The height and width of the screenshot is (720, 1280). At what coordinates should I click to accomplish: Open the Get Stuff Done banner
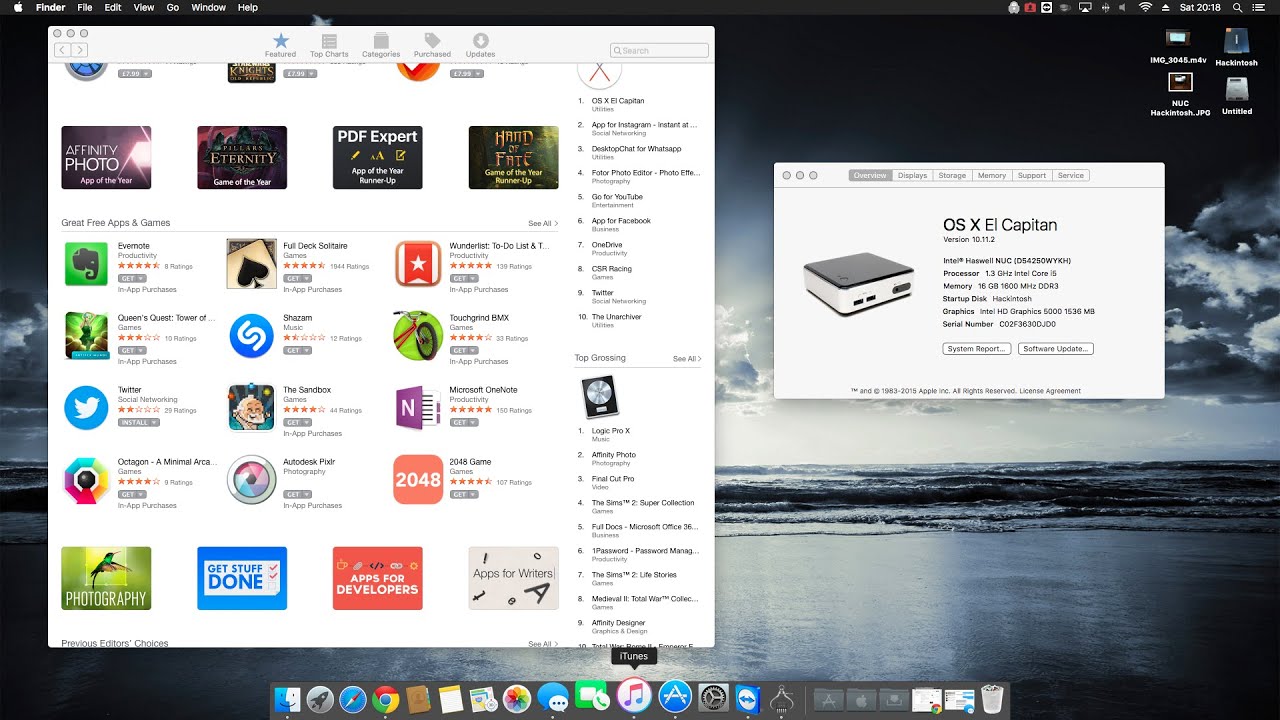[242, 578]
